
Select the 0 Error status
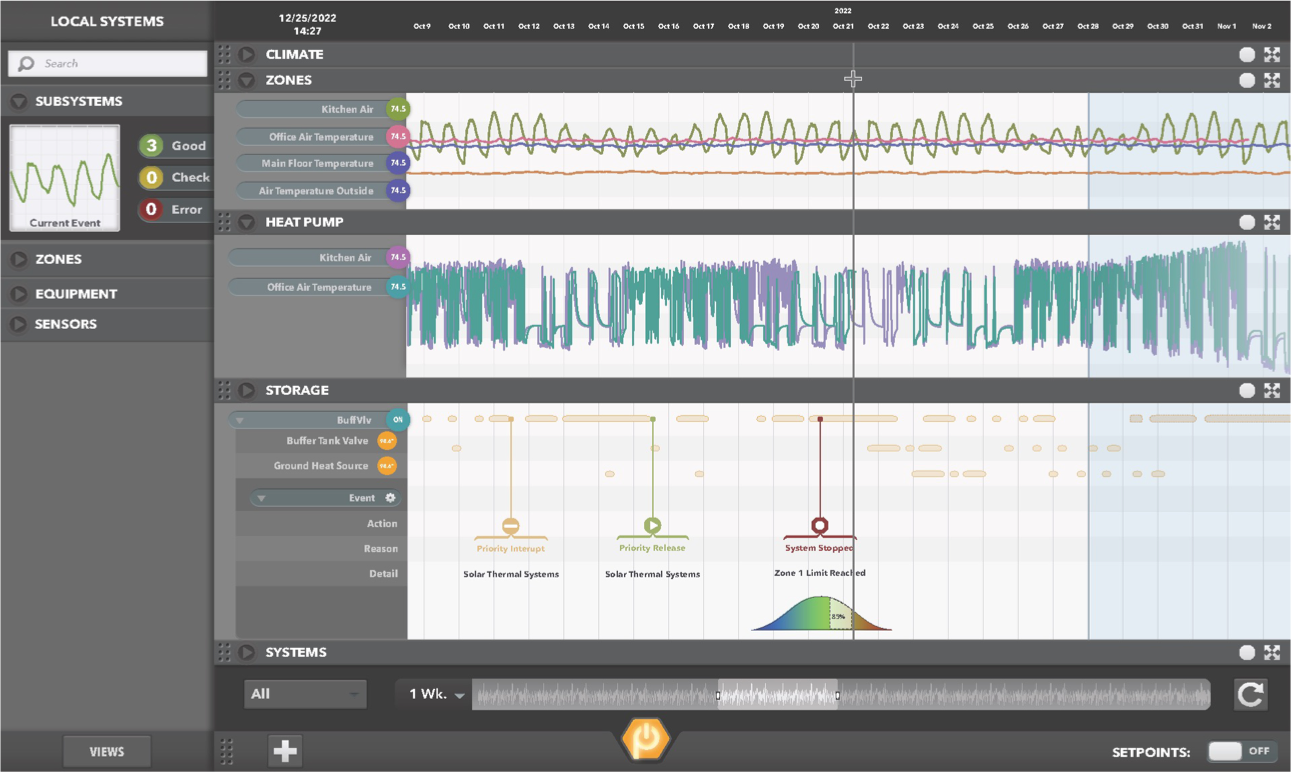pos(174,210)
